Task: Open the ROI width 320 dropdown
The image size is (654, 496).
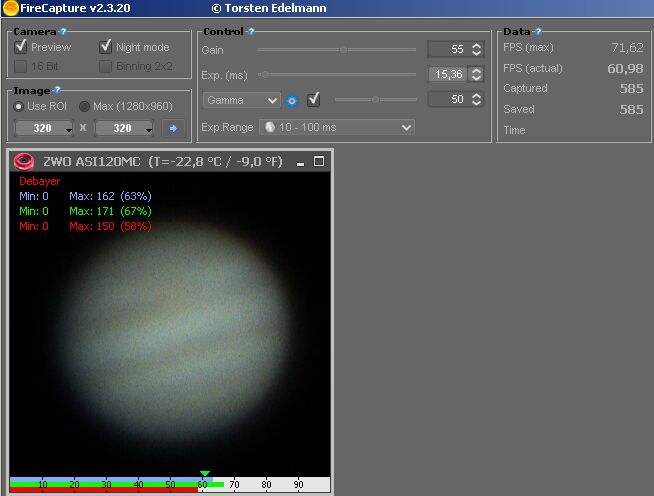Action: tap(45, 128)
